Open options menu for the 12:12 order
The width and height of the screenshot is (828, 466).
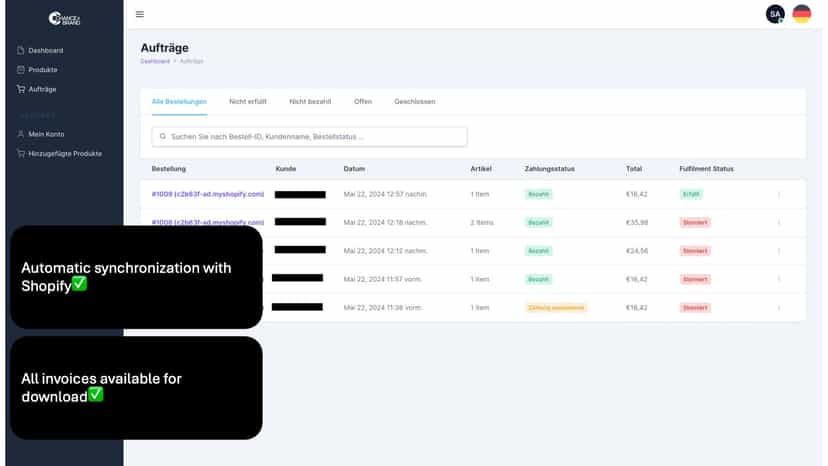pyautogui.click(x=779, y=251)
